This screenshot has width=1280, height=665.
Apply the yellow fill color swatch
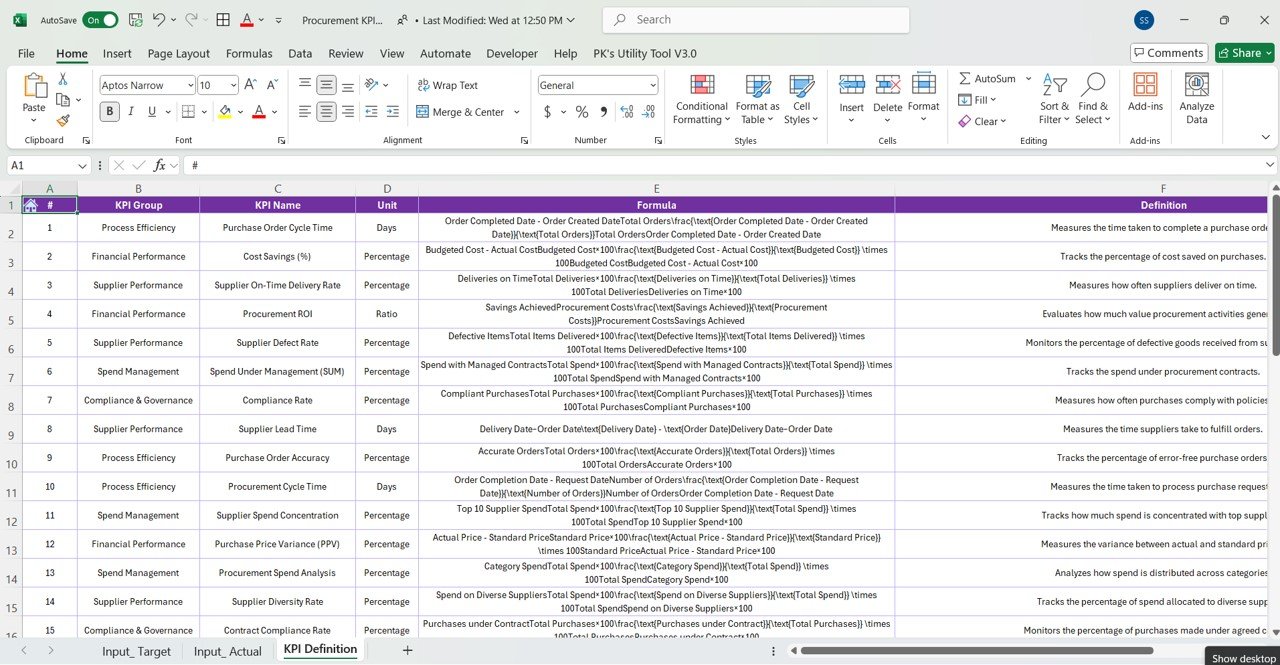coord(225,112)
